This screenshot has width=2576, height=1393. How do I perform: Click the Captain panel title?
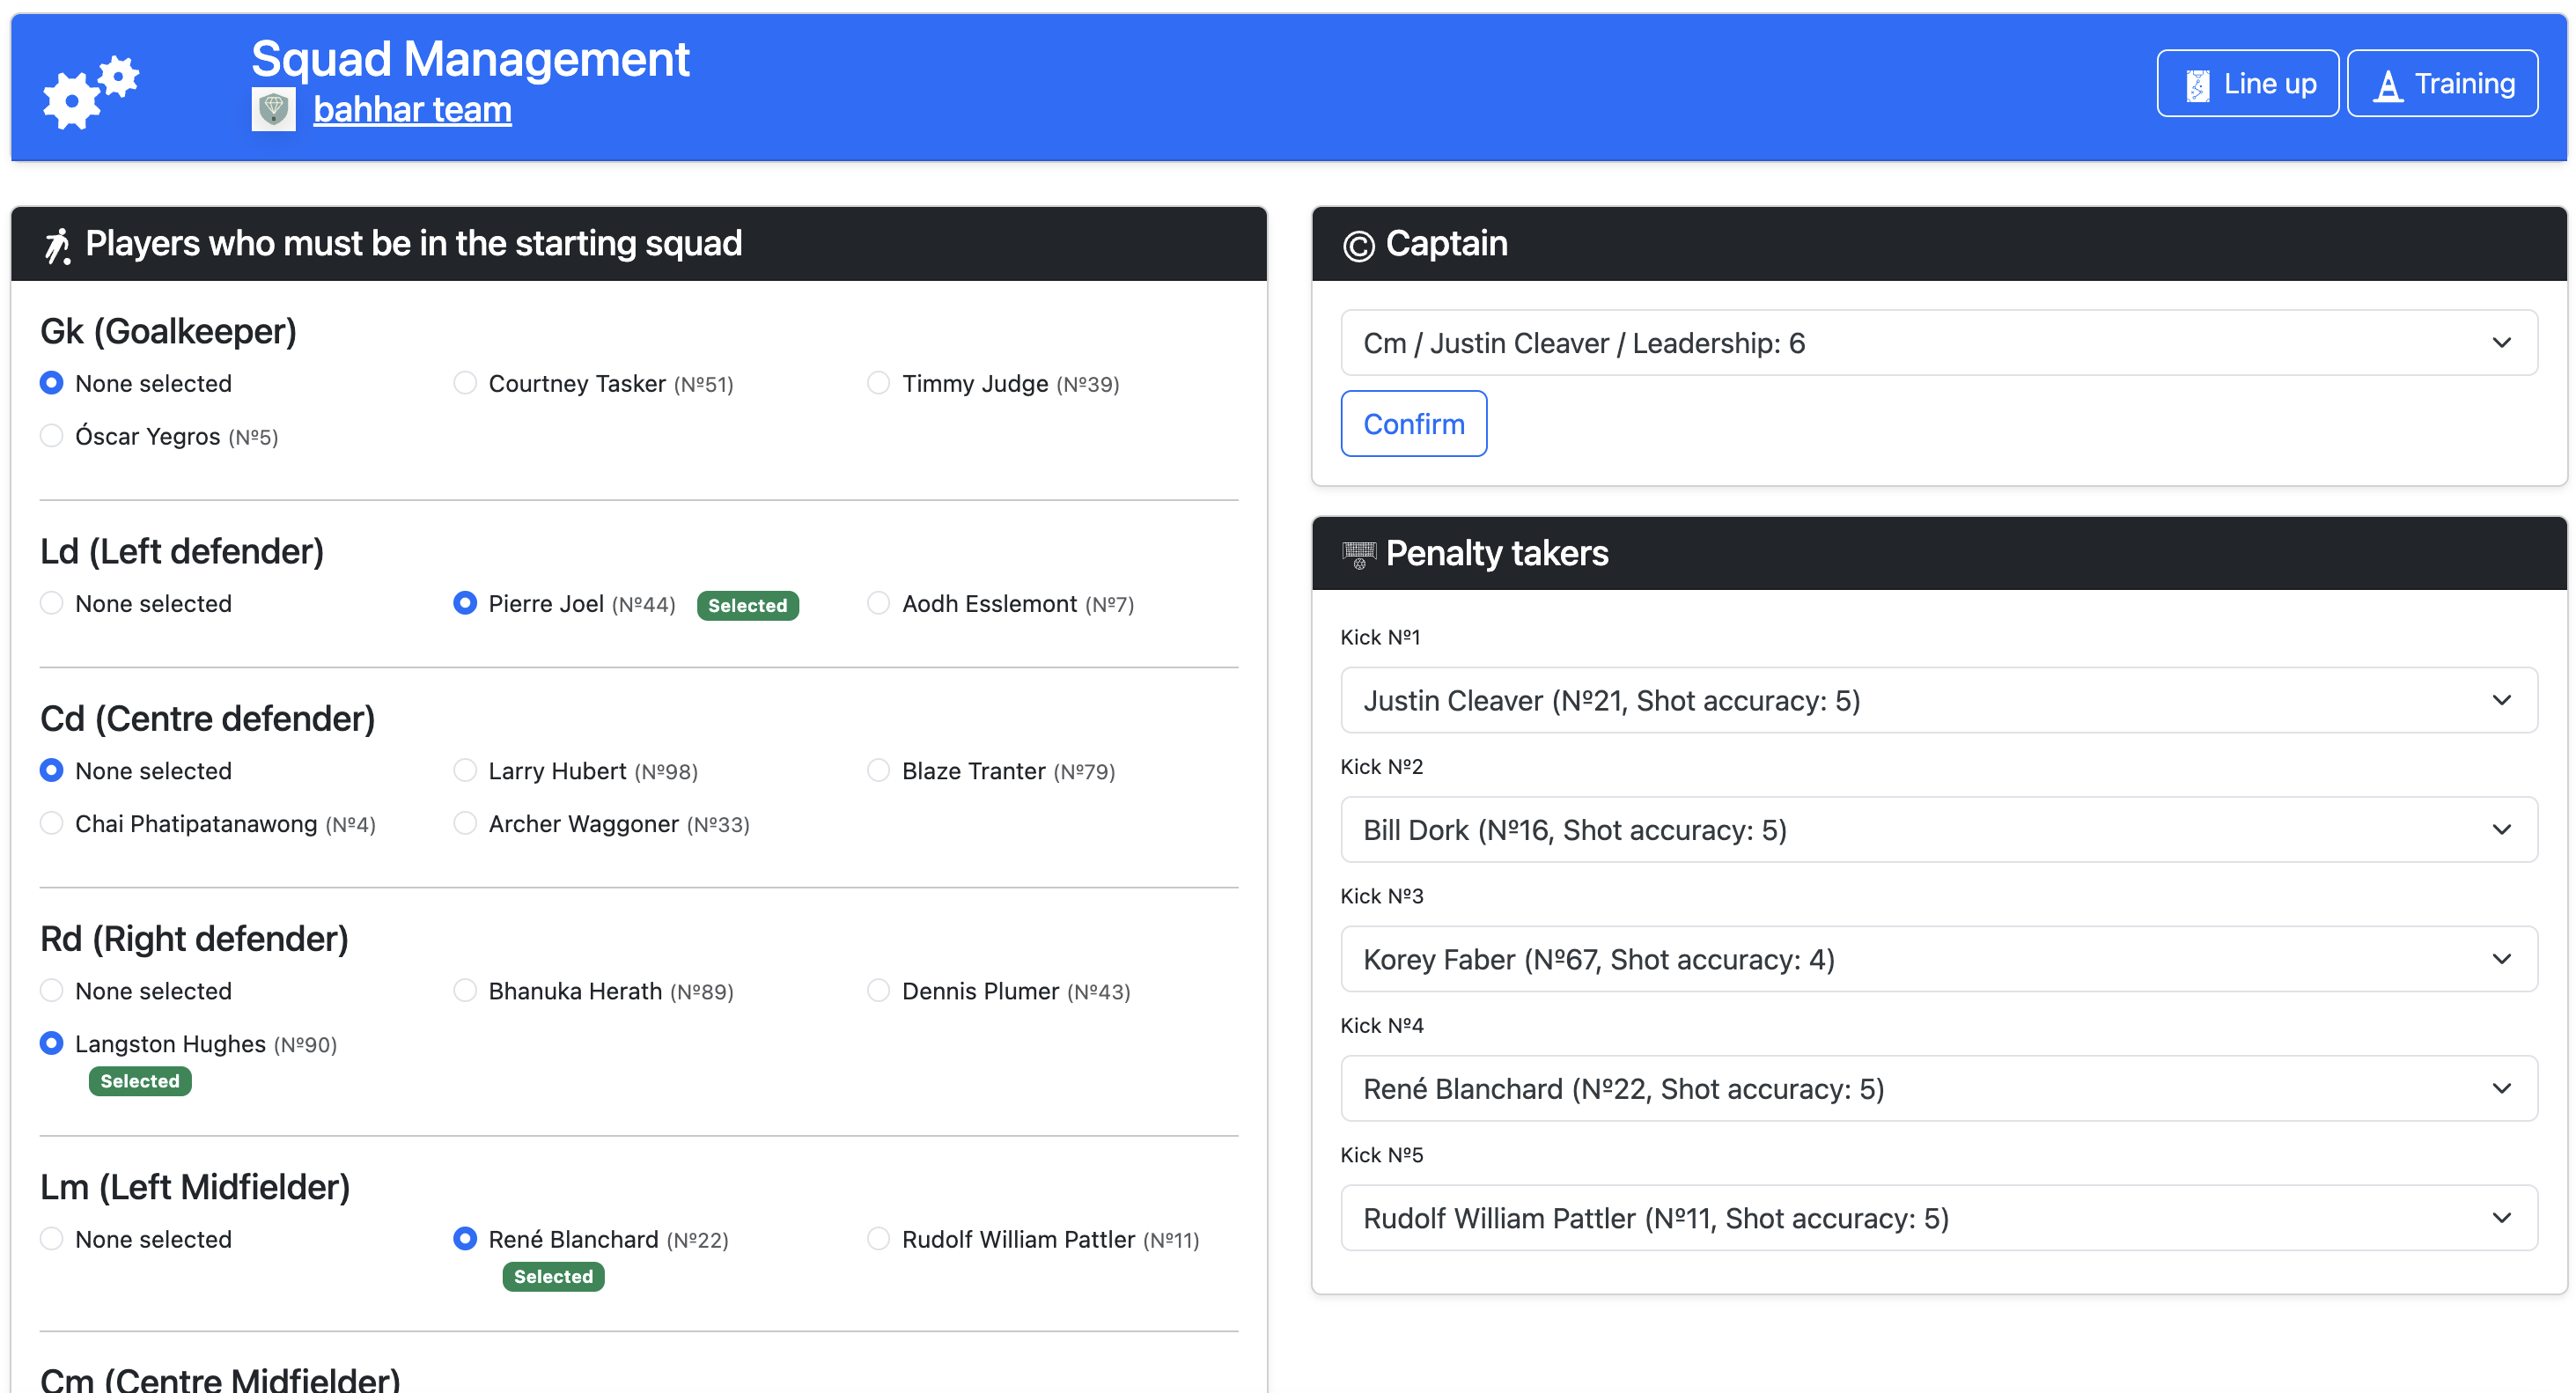pos(1446,243)
